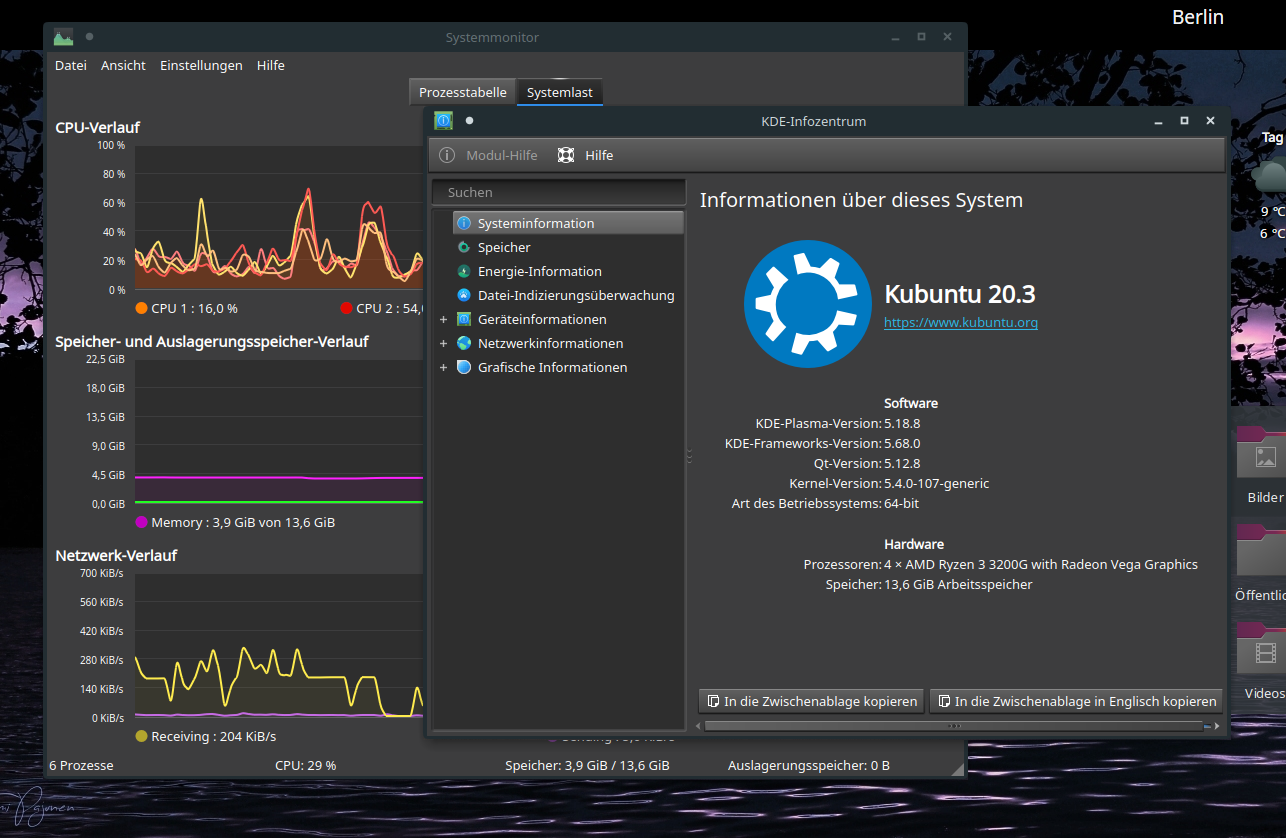Expand the Geräteinformationen tree node

click(443, 320)
